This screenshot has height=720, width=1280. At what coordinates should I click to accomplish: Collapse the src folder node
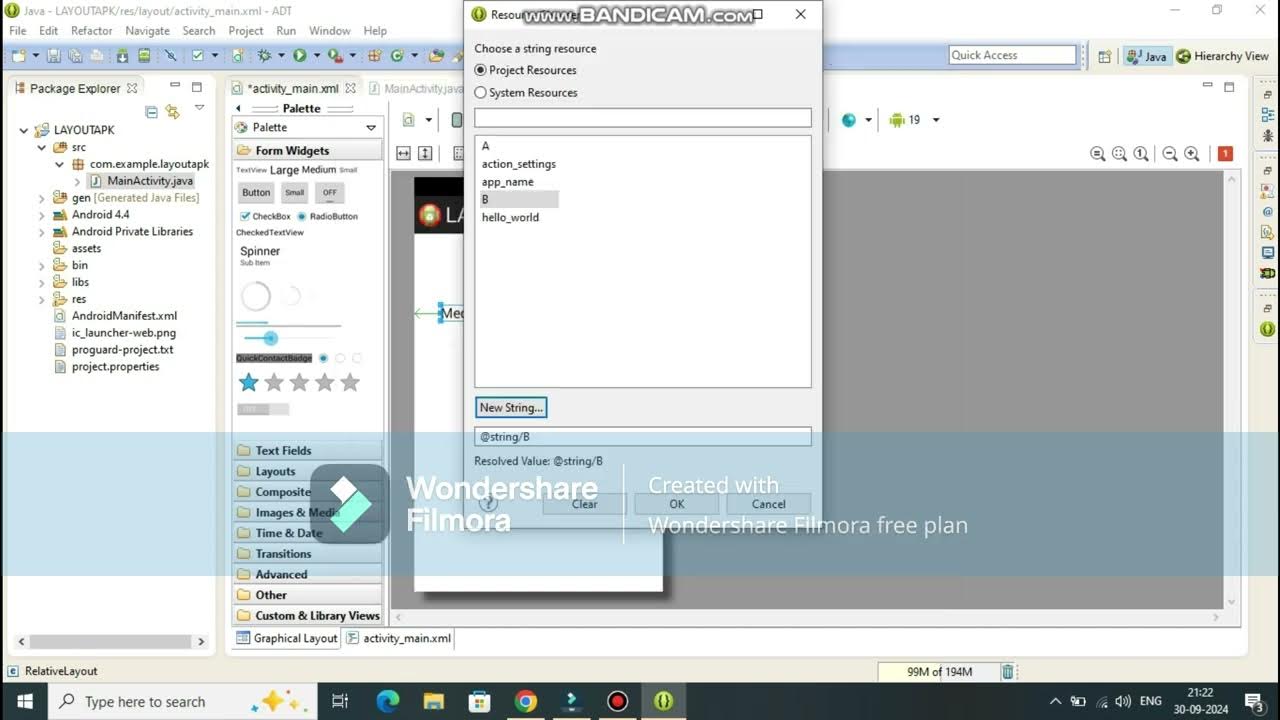(42, 147)
